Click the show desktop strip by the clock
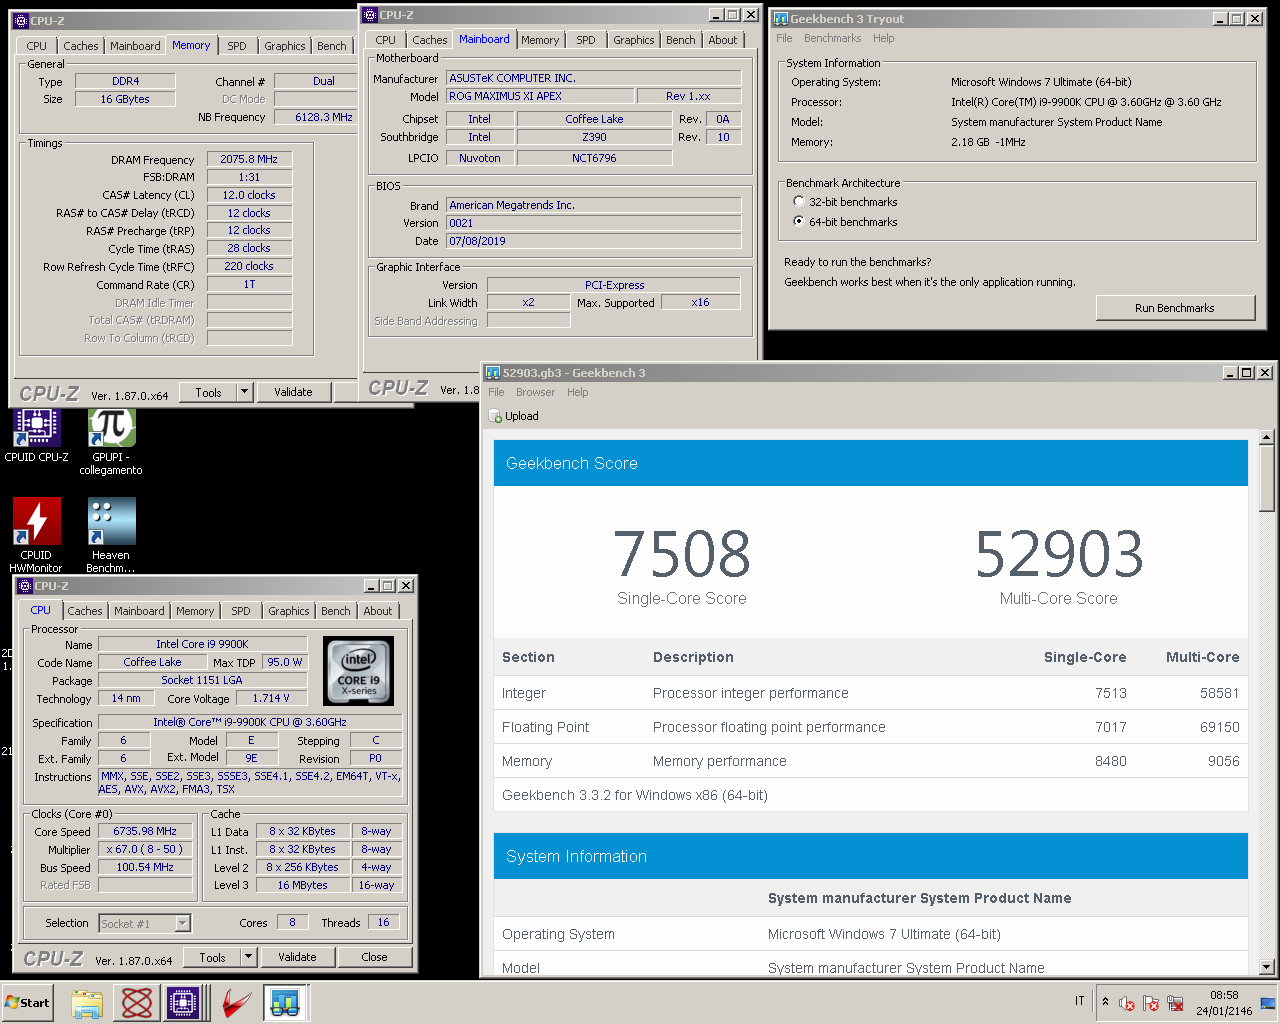 coord(1268,1003)
